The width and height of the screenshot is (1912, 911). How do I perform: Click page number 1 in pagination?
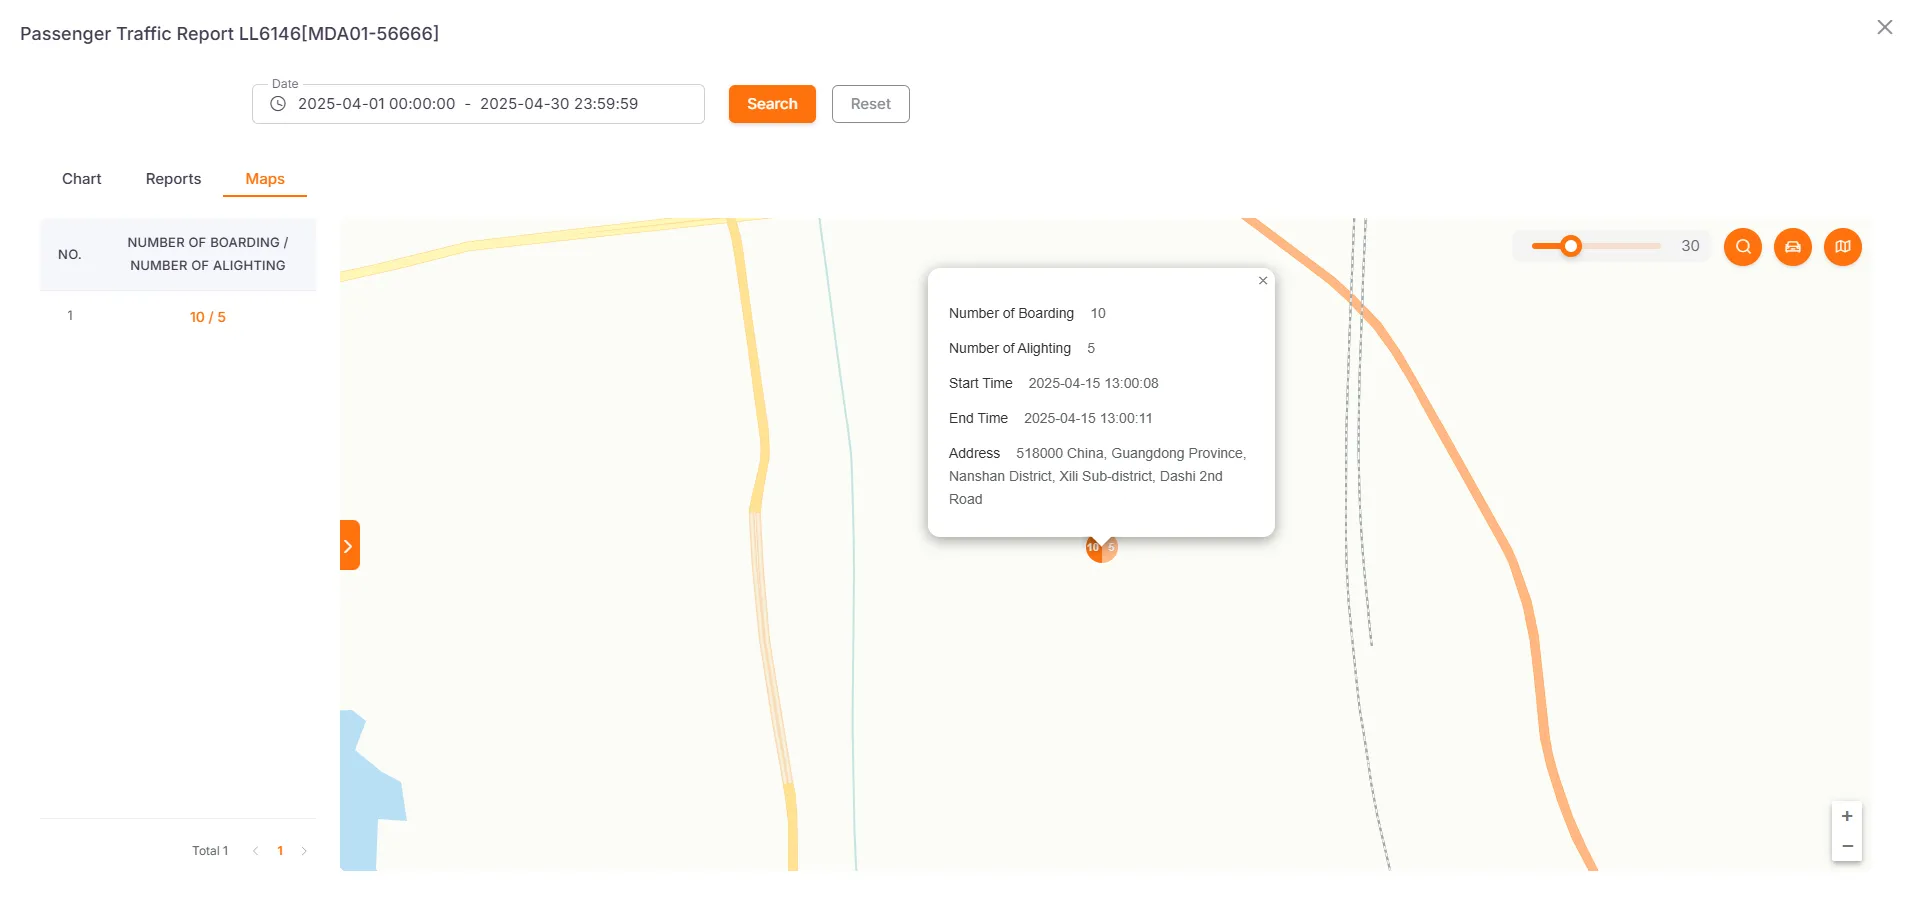click(x=280, y=850)
